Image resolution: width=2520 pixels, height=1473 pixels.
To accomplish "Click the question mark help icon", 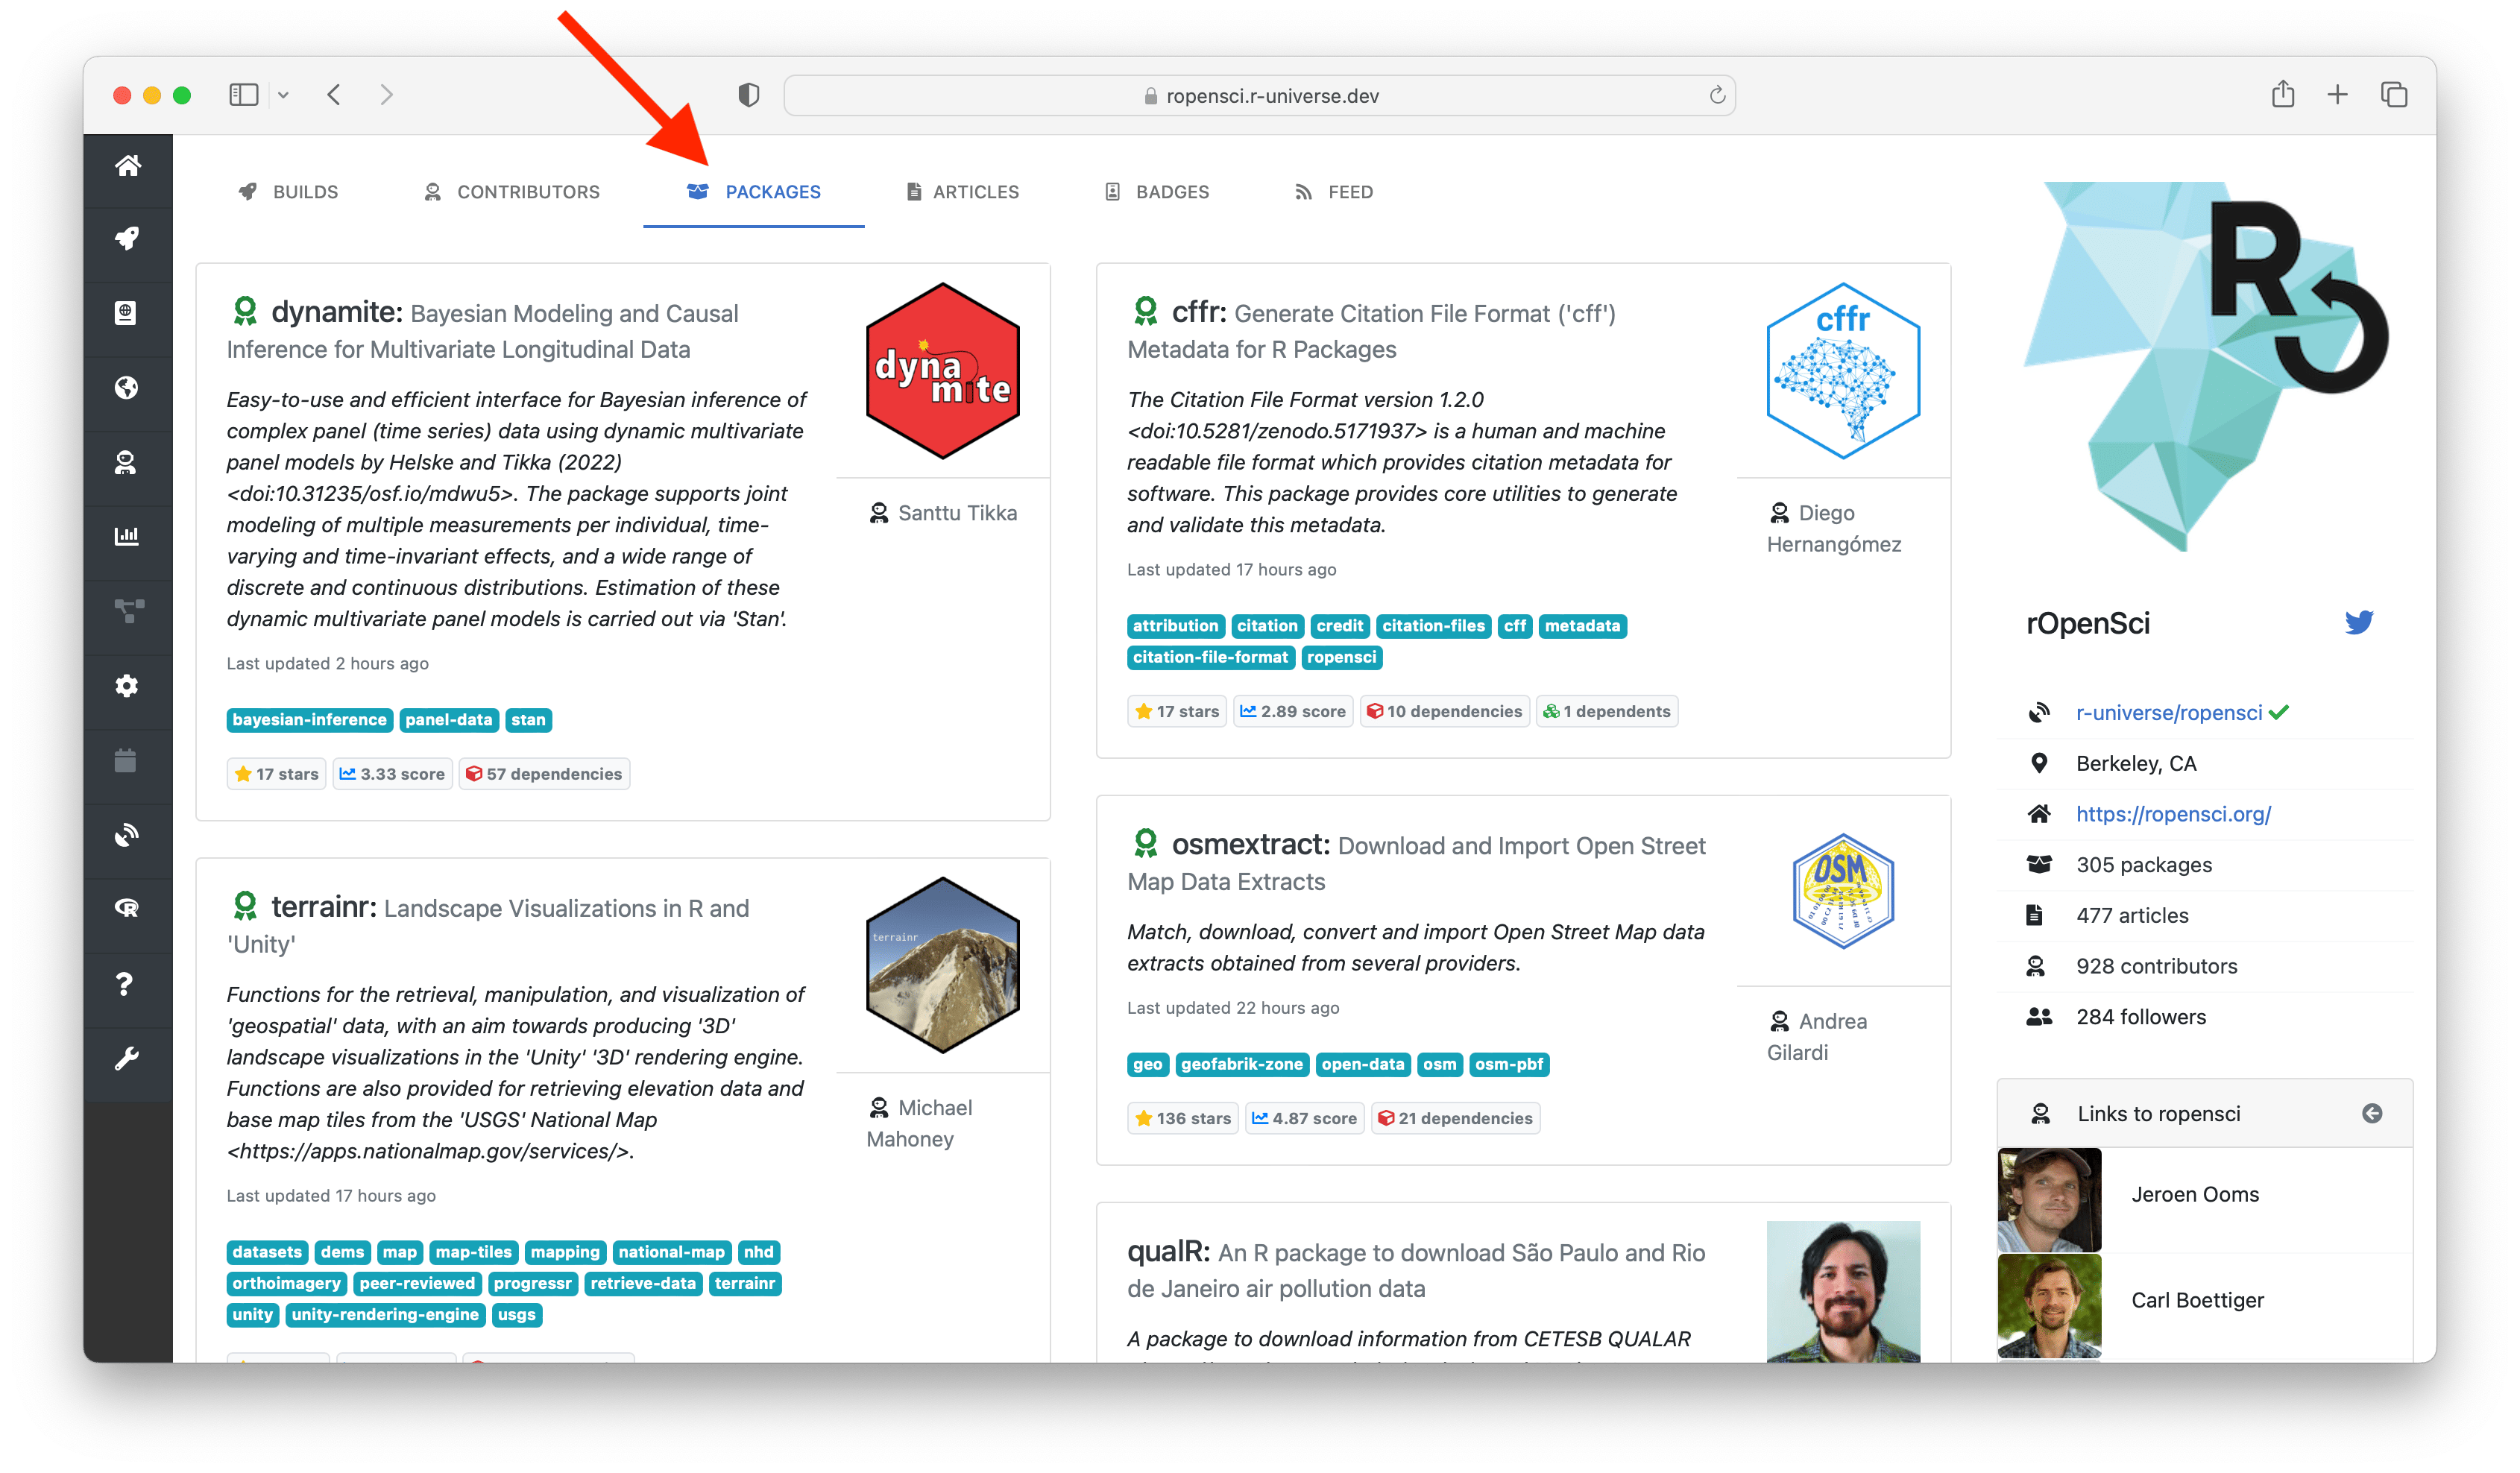I will pyautogui.click(x=125, y=984).
